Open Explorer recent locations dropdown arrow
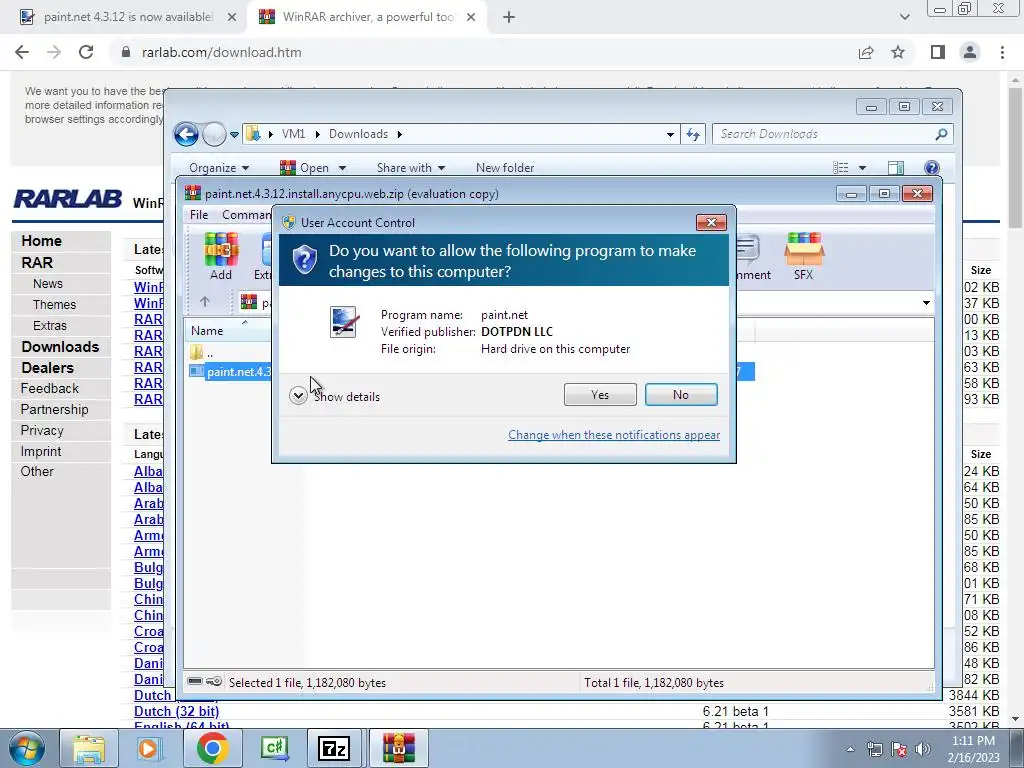 coord(234,135)
